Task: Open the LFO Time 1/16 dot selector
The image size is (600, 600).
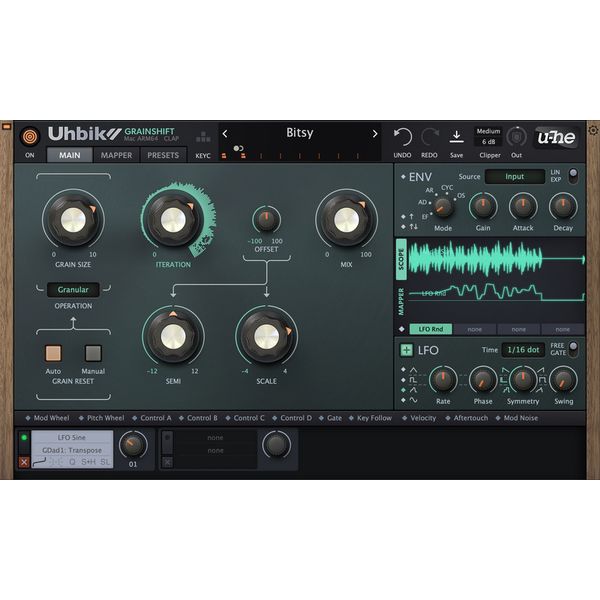Action: (521, 349)
